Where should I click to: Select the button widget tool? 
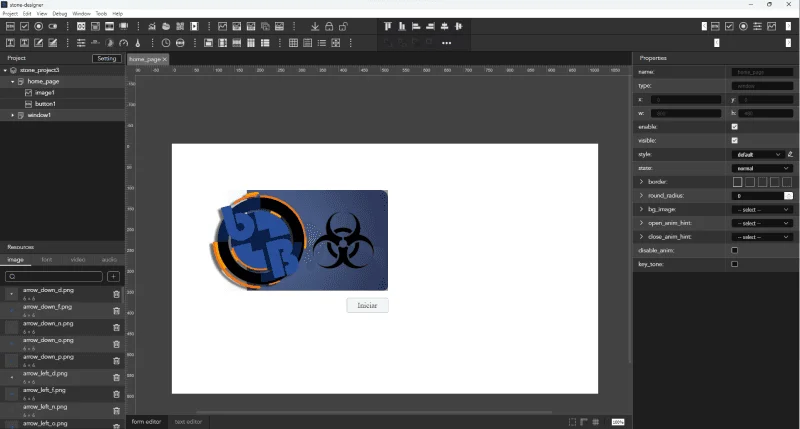[10, 27]
